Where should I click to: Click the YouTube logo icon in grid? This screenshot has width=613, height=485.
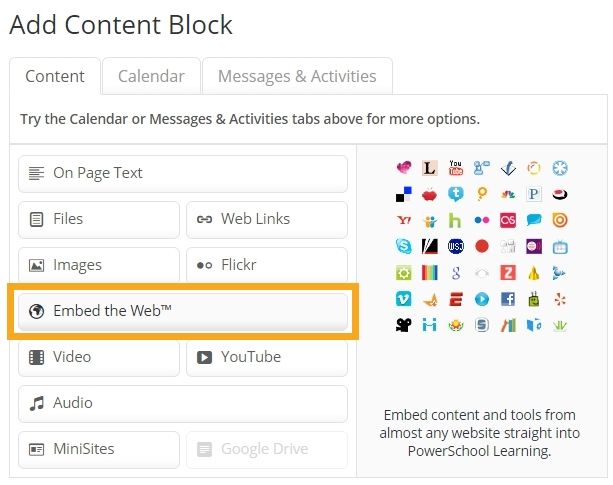tap(455, 168)
